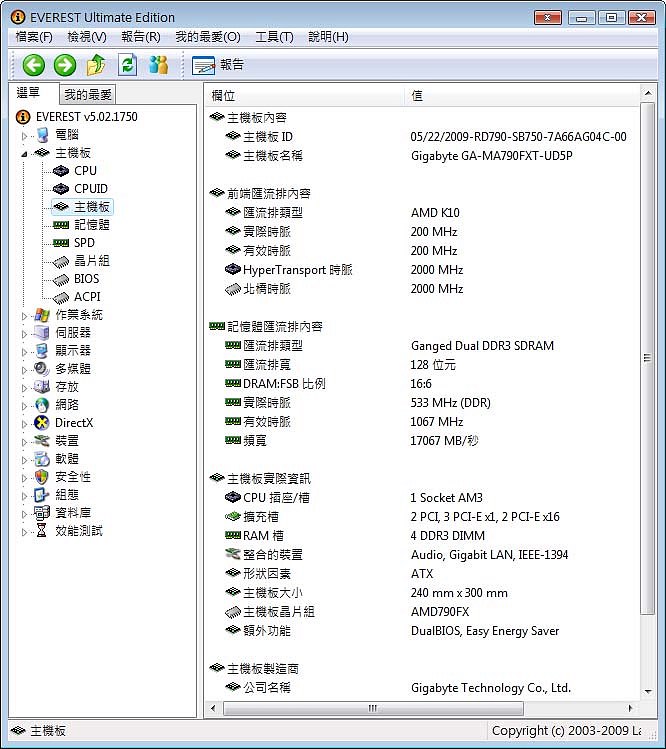
Task: Expand the 多媒體 tree node
Action: tap(24, 370)
